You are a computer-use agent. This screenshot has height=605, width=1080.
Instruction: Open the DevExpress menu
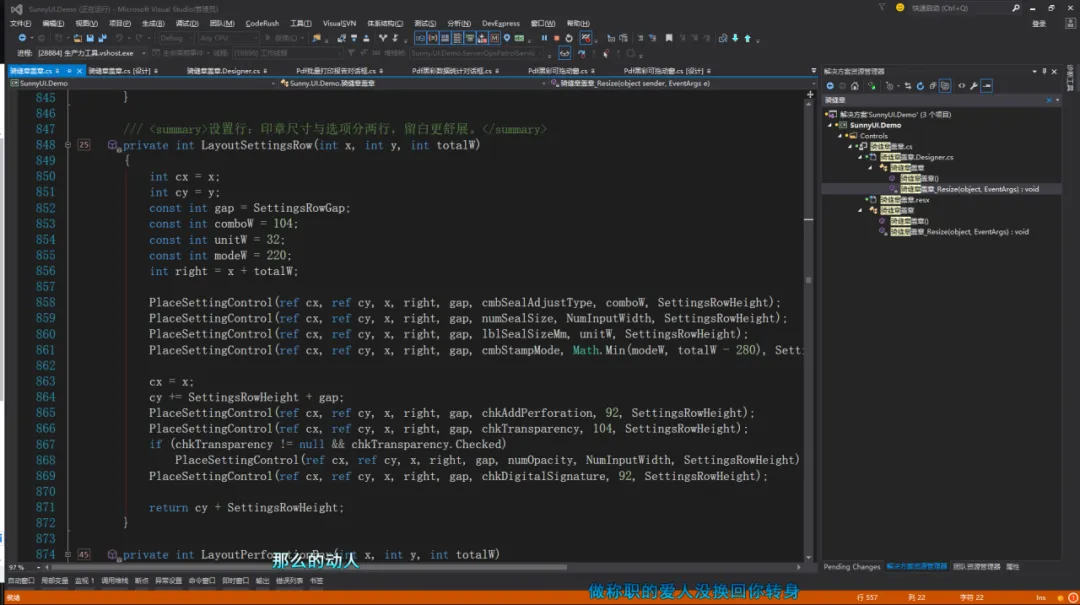501,23
